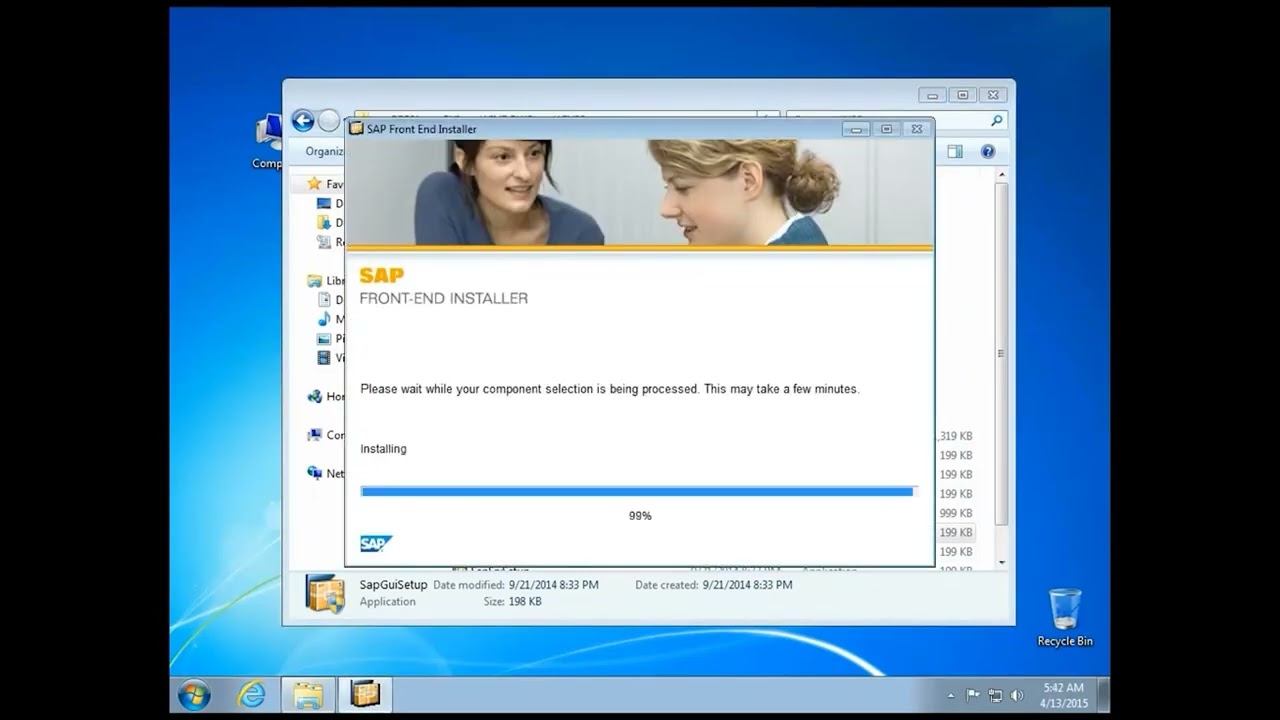Click the SAP installer title bar icon
Screen dimensions: 1280x720
(x=355, y=129)
